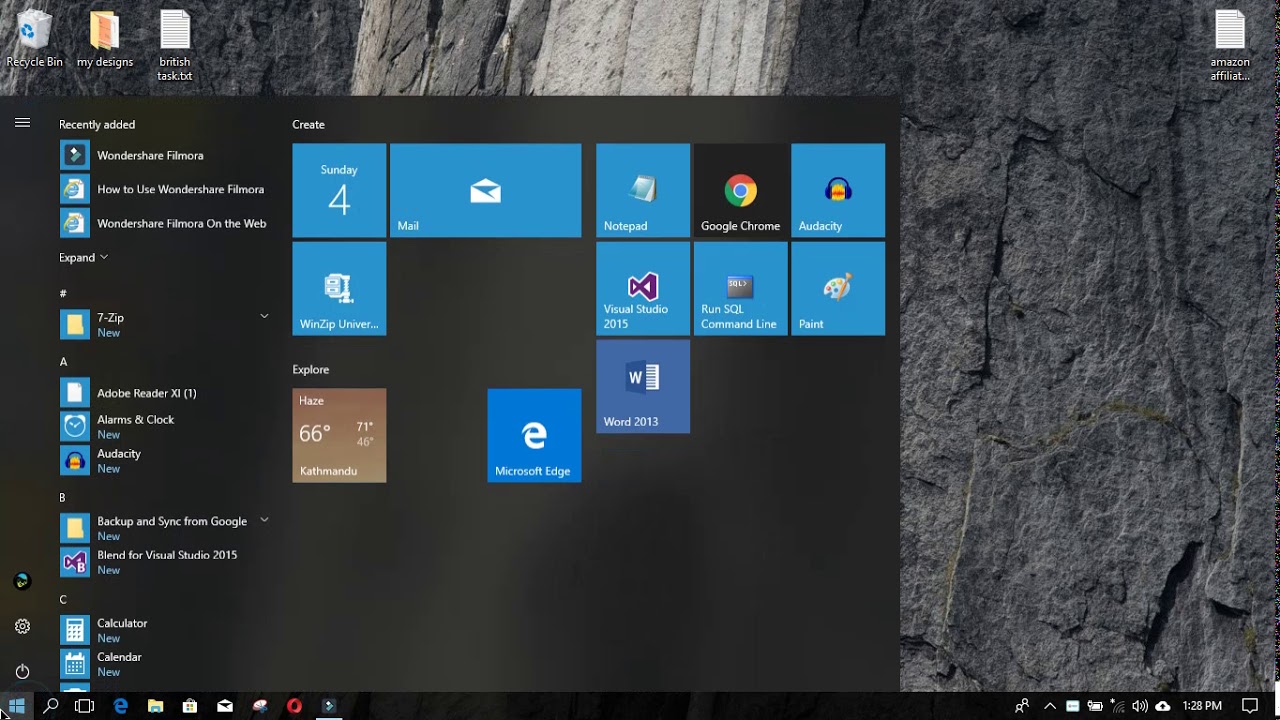The height and width of the screenshot is (720, 1280).
Task: Open How to Use Wondershare Filmora
Action: click(x=165, y=189)
